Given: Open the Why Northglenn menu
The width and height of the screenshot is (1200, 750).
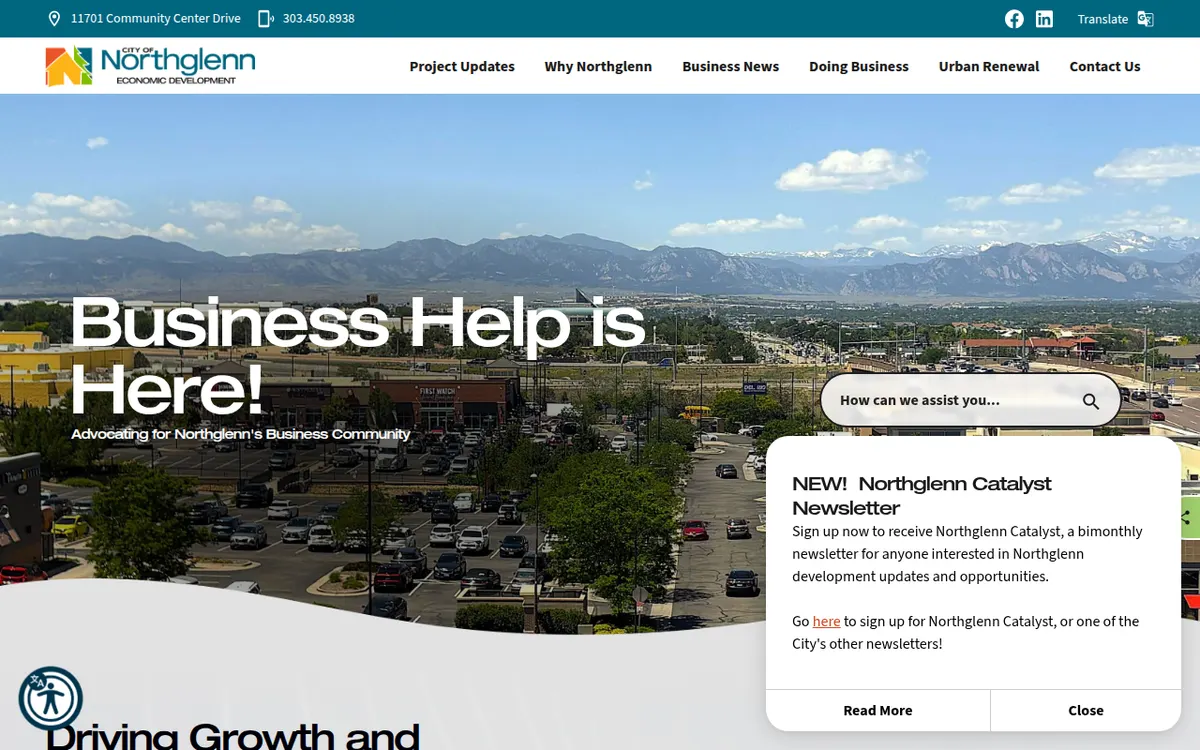Looking at the screenshot, I should pyautogui.click(x=598, y=66).
